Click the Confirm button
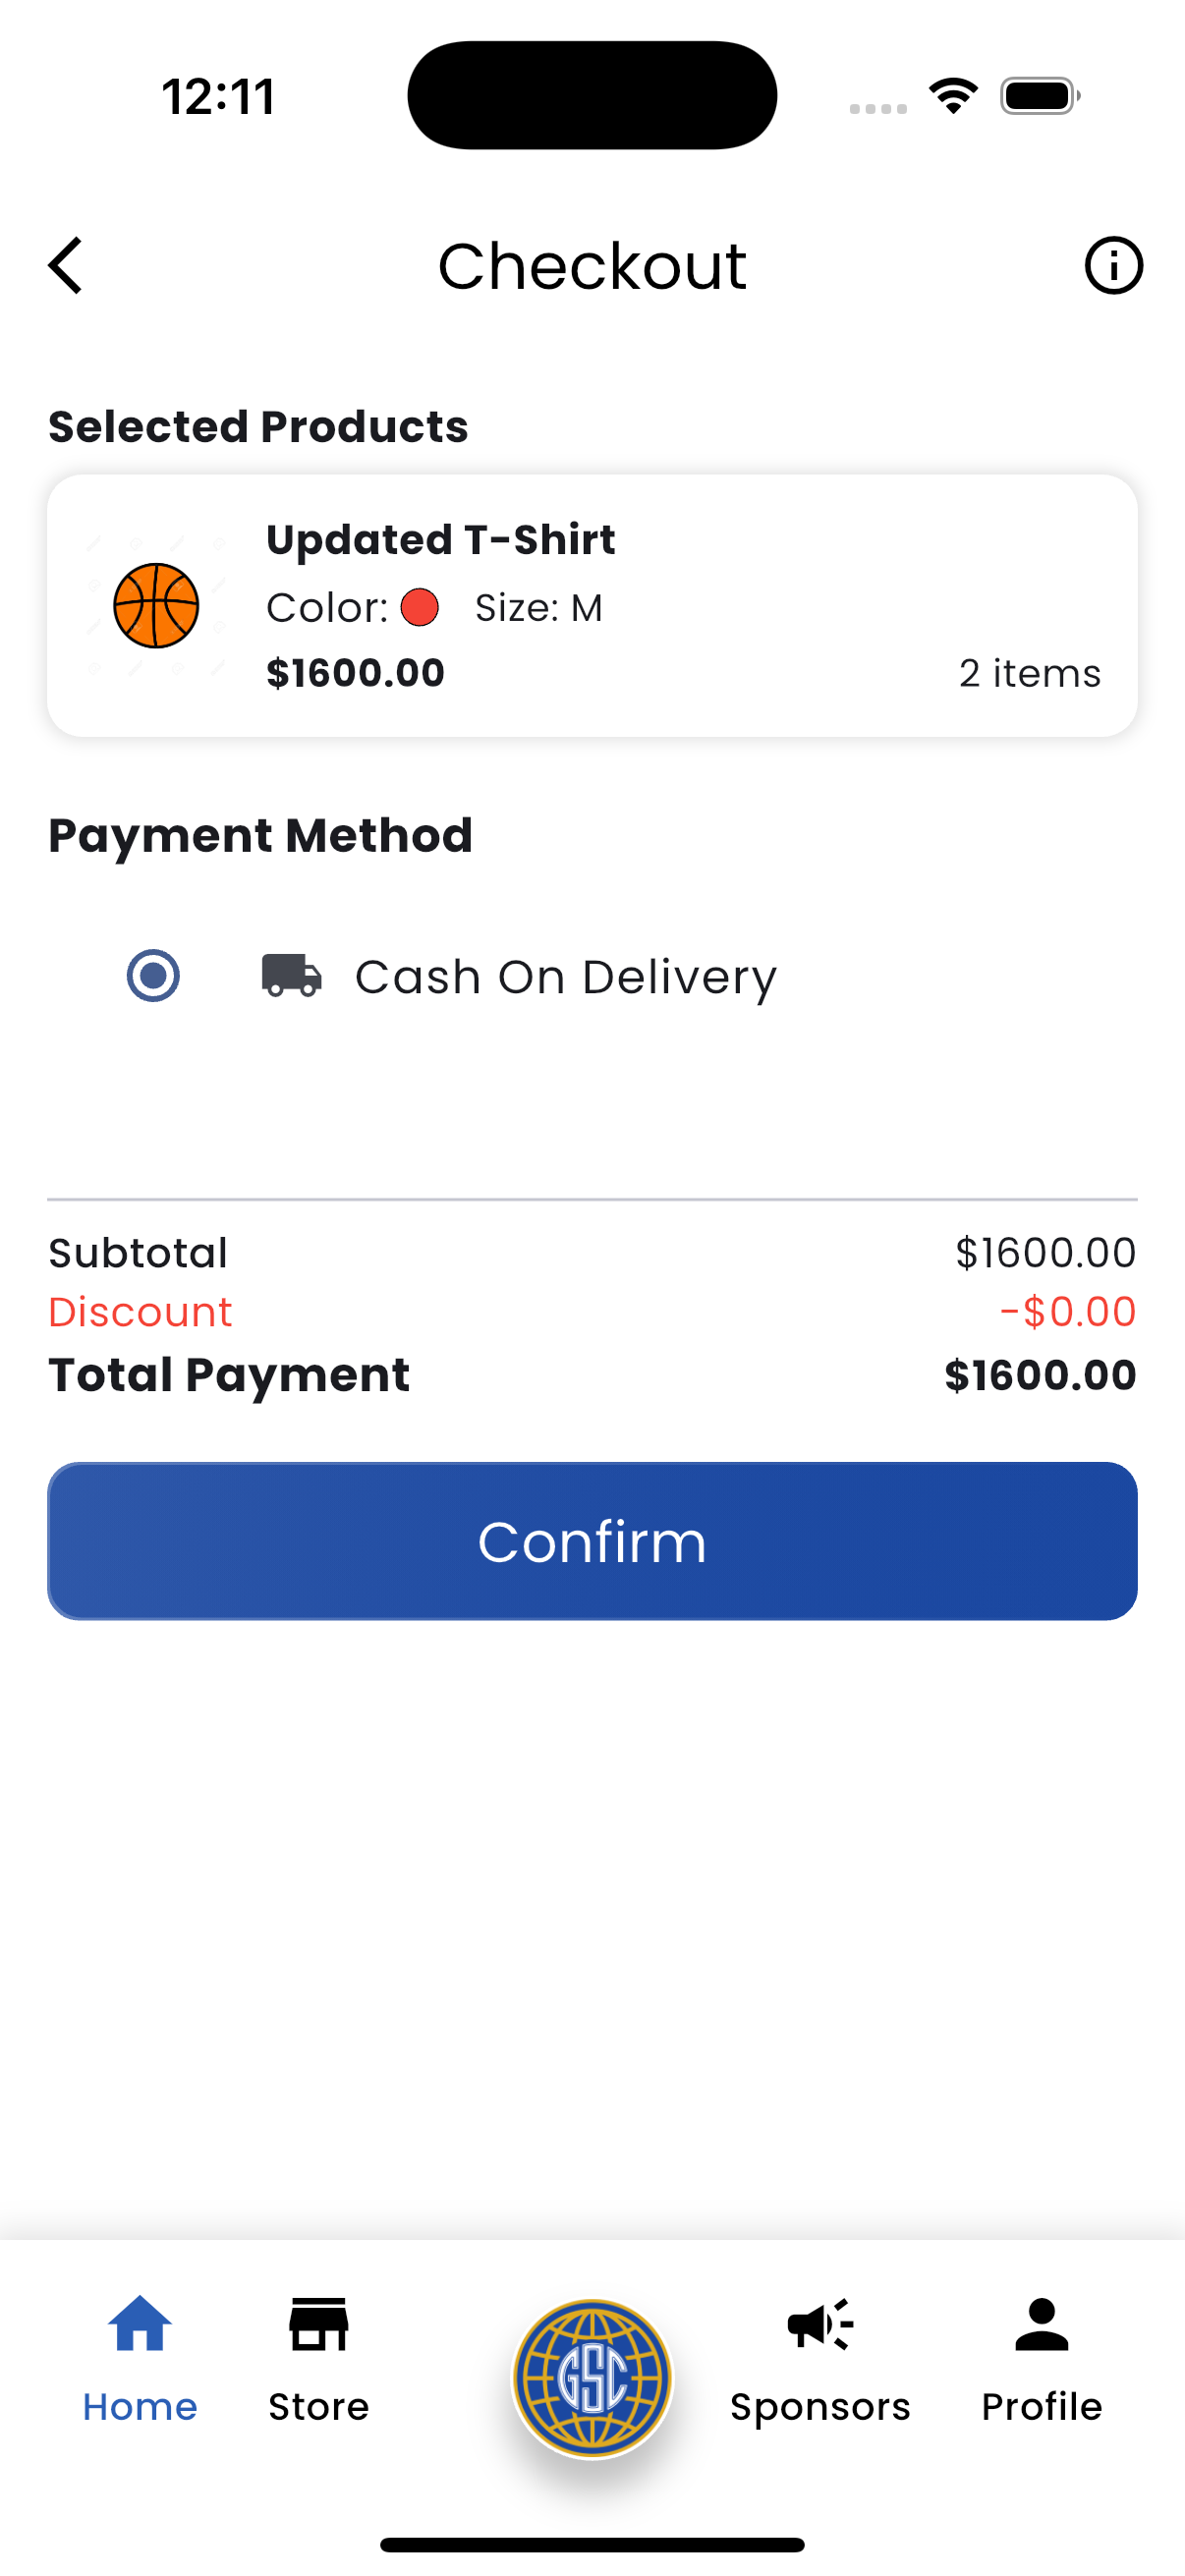This screenshot has width=1185, height=2576. click(x=592, y=1541)
